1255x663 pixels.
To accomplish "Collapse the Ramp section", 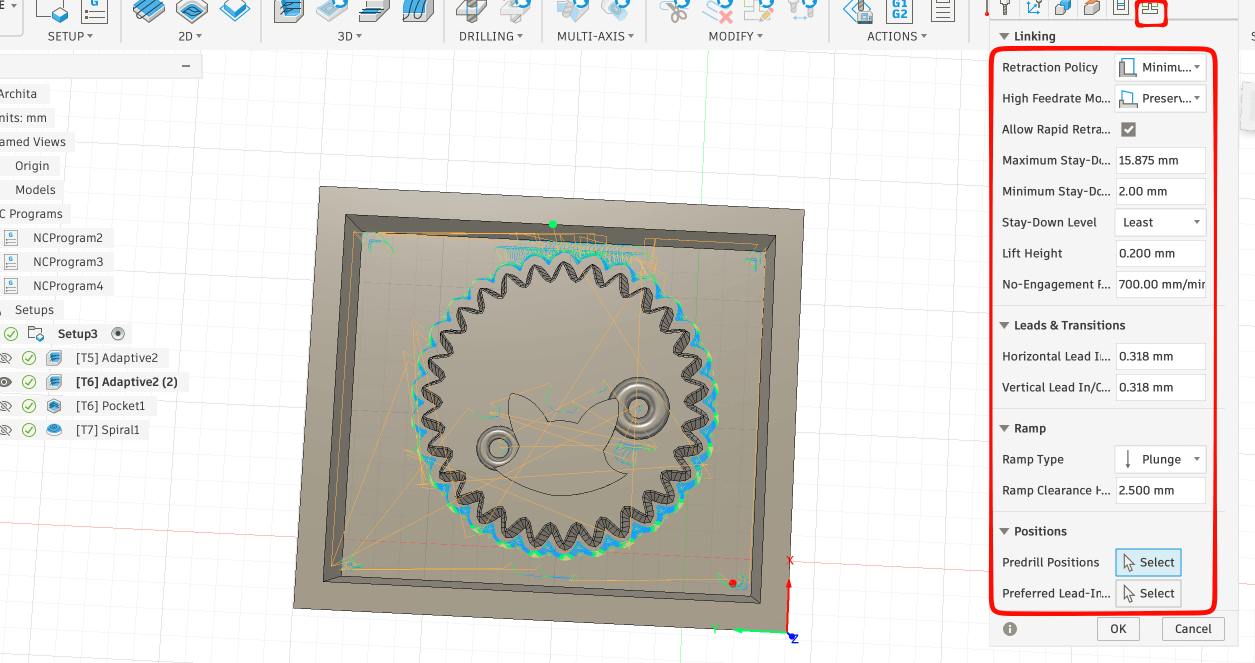I will pyautogui.click(x=1005, y=428).
